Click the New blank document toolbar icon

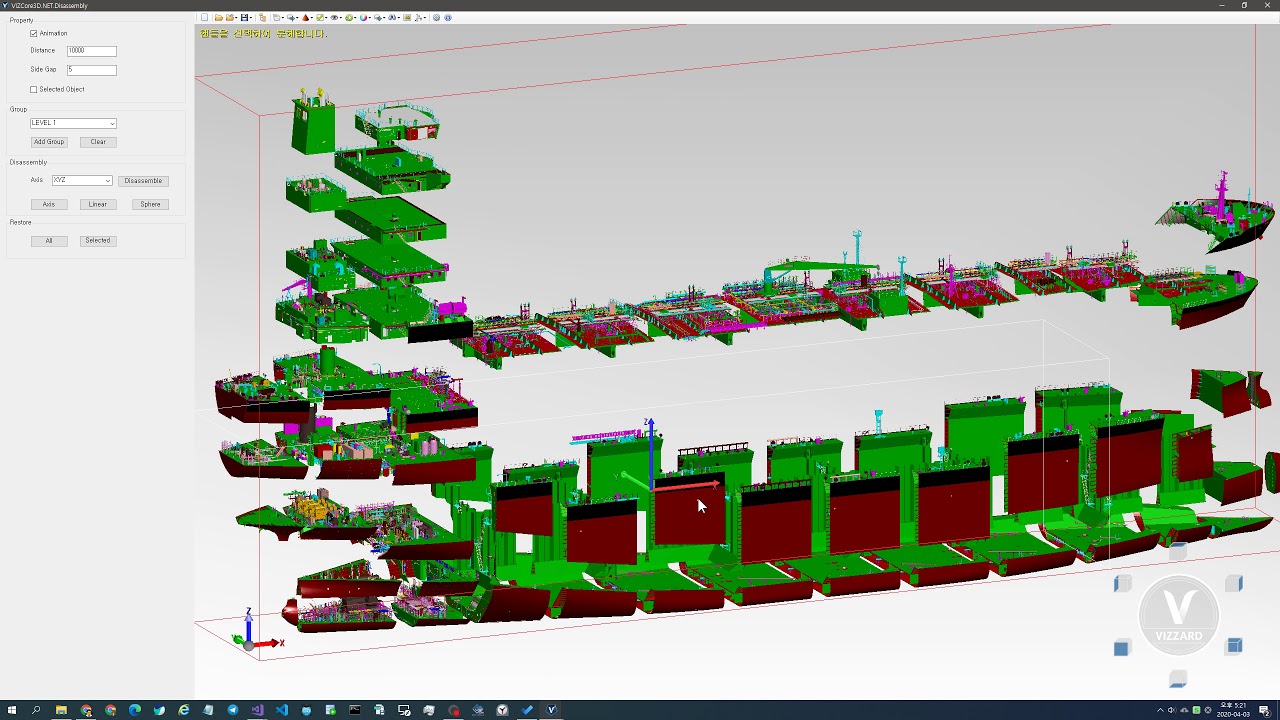point(205,17)
